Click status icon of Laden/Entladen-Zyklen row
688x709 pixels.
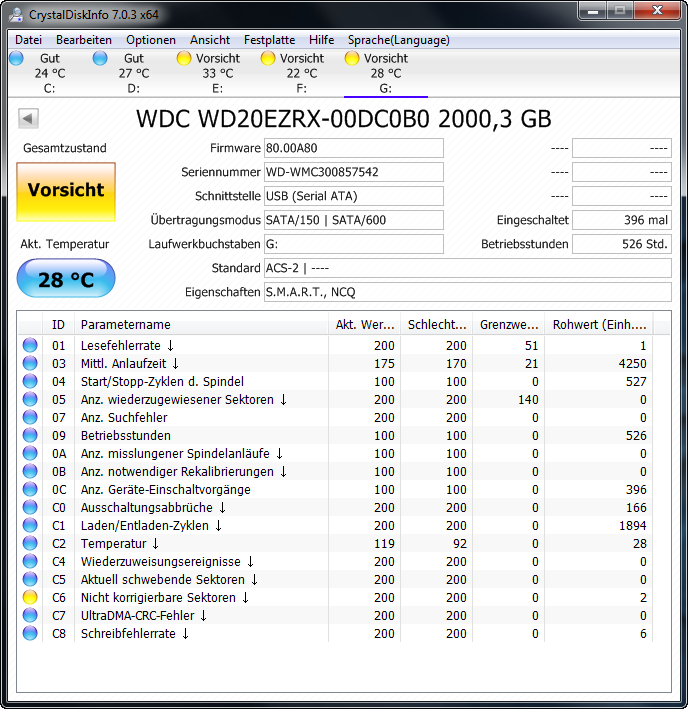(30, 525)
